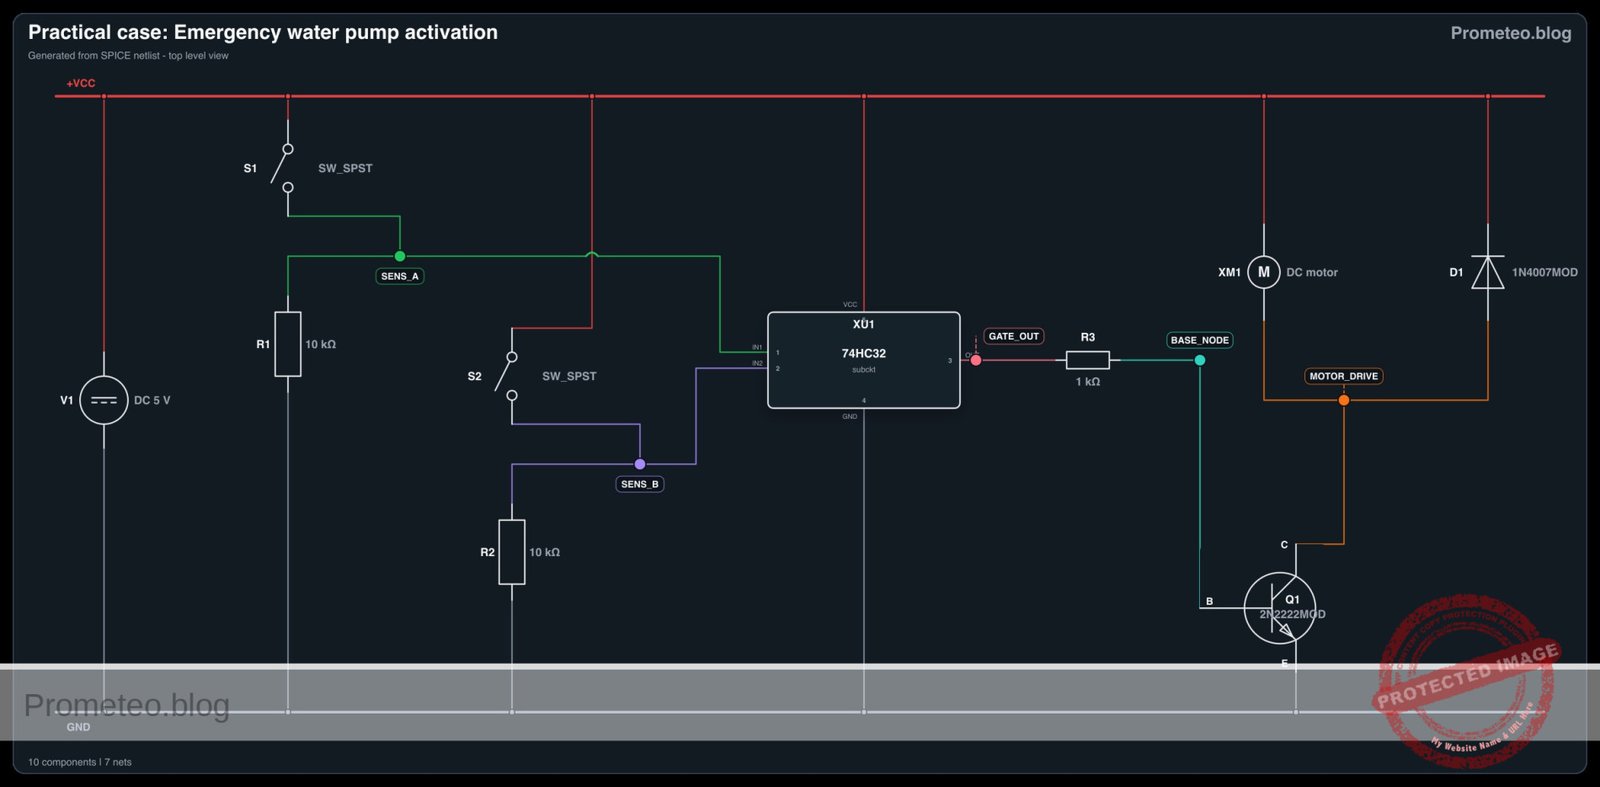This screenshot has height=787, width=1600.
Task: Click the R1 resistor symbol
Action: [x=288, y=344]
